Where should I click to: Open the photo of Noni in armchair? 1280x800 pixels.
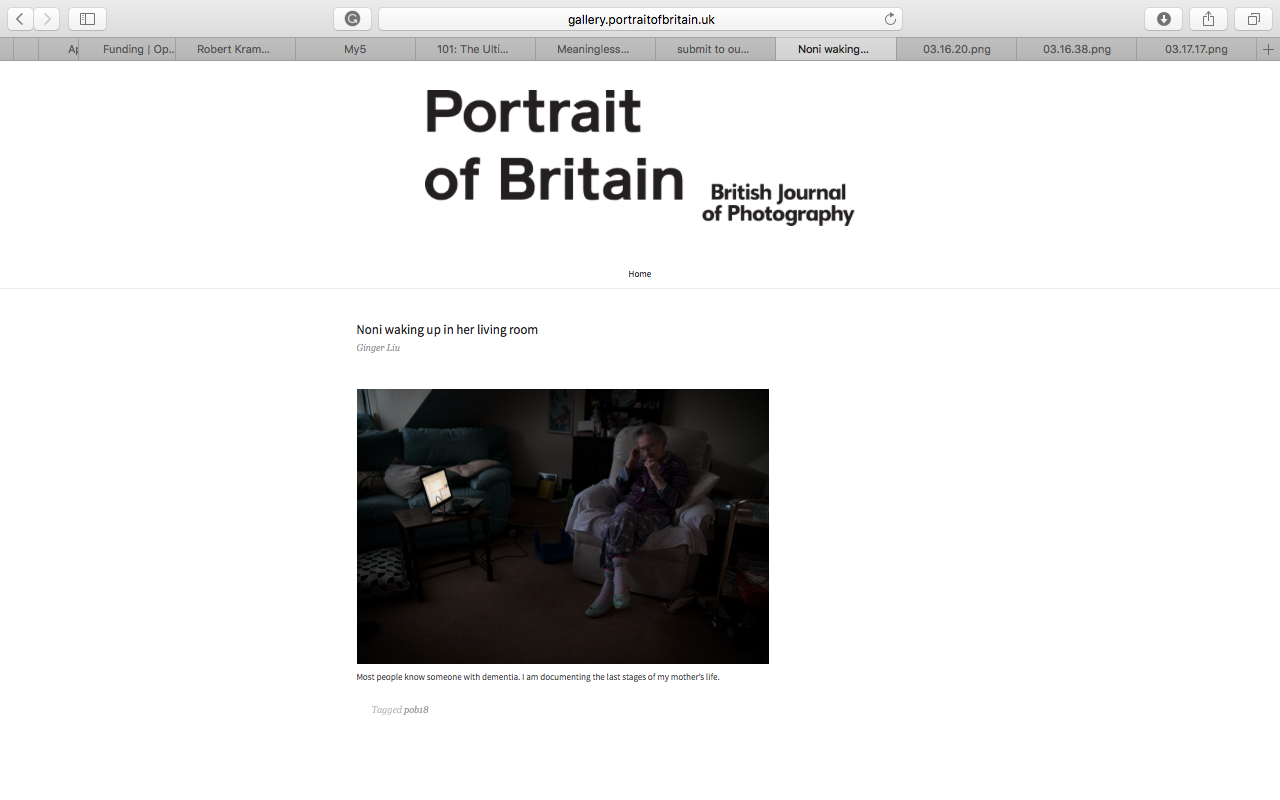point(563,526)
